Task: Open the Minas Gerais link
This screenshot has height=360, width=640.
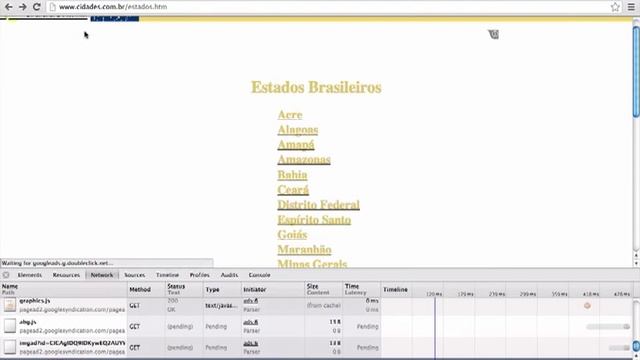Action: tap(312, 264)
